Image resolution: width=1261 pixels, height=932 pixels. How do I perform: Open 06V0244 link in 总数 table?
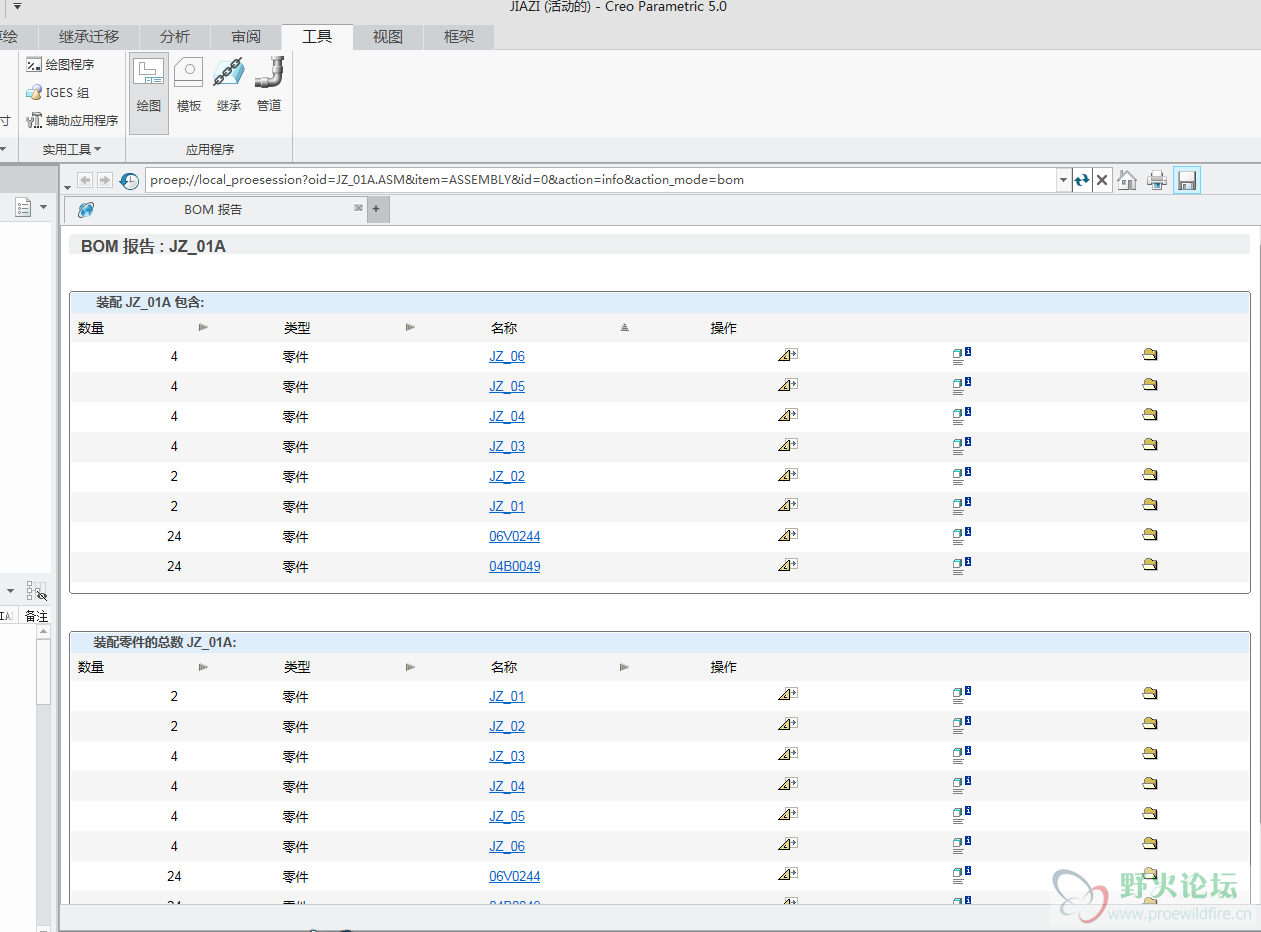pyautogui.click(x=515, y=877)
